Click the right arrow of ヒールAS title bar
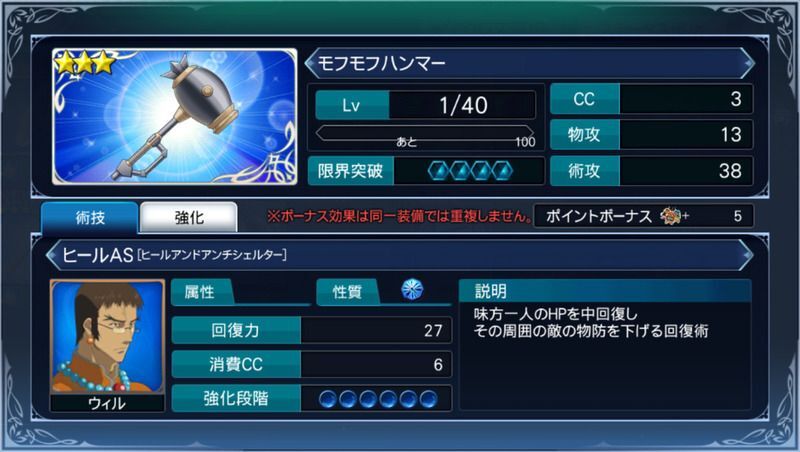800x452 pixels. coord(747,255)
